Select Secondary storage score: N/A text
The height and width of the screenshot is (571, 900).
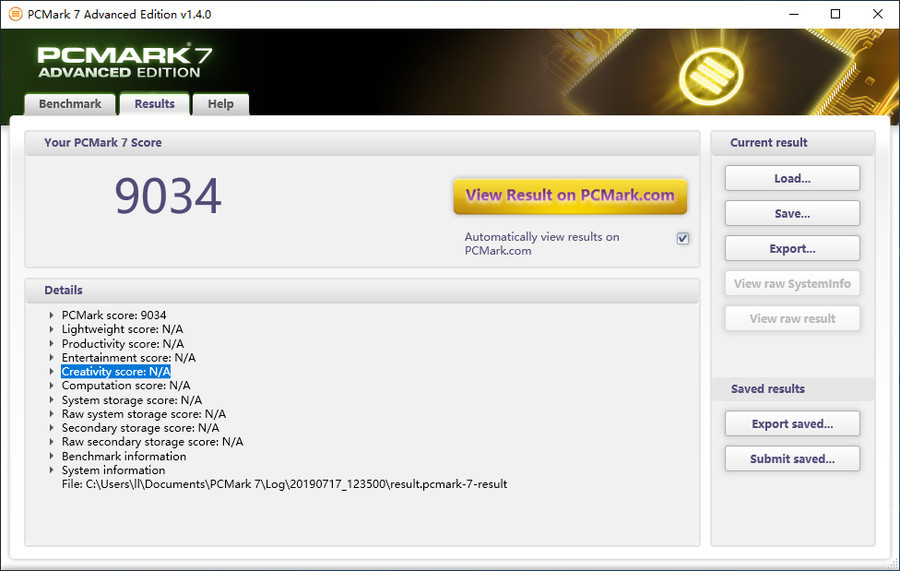click(141, 428)
